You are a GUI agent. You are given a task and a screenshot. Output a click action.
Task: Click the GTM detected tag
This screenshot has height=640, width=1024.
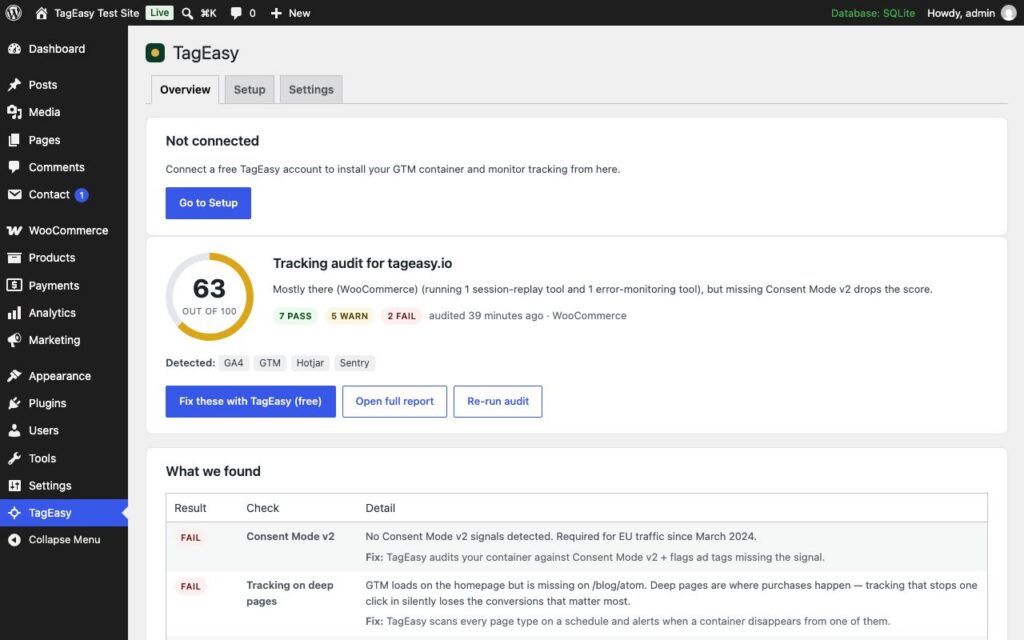pos(270,363)
